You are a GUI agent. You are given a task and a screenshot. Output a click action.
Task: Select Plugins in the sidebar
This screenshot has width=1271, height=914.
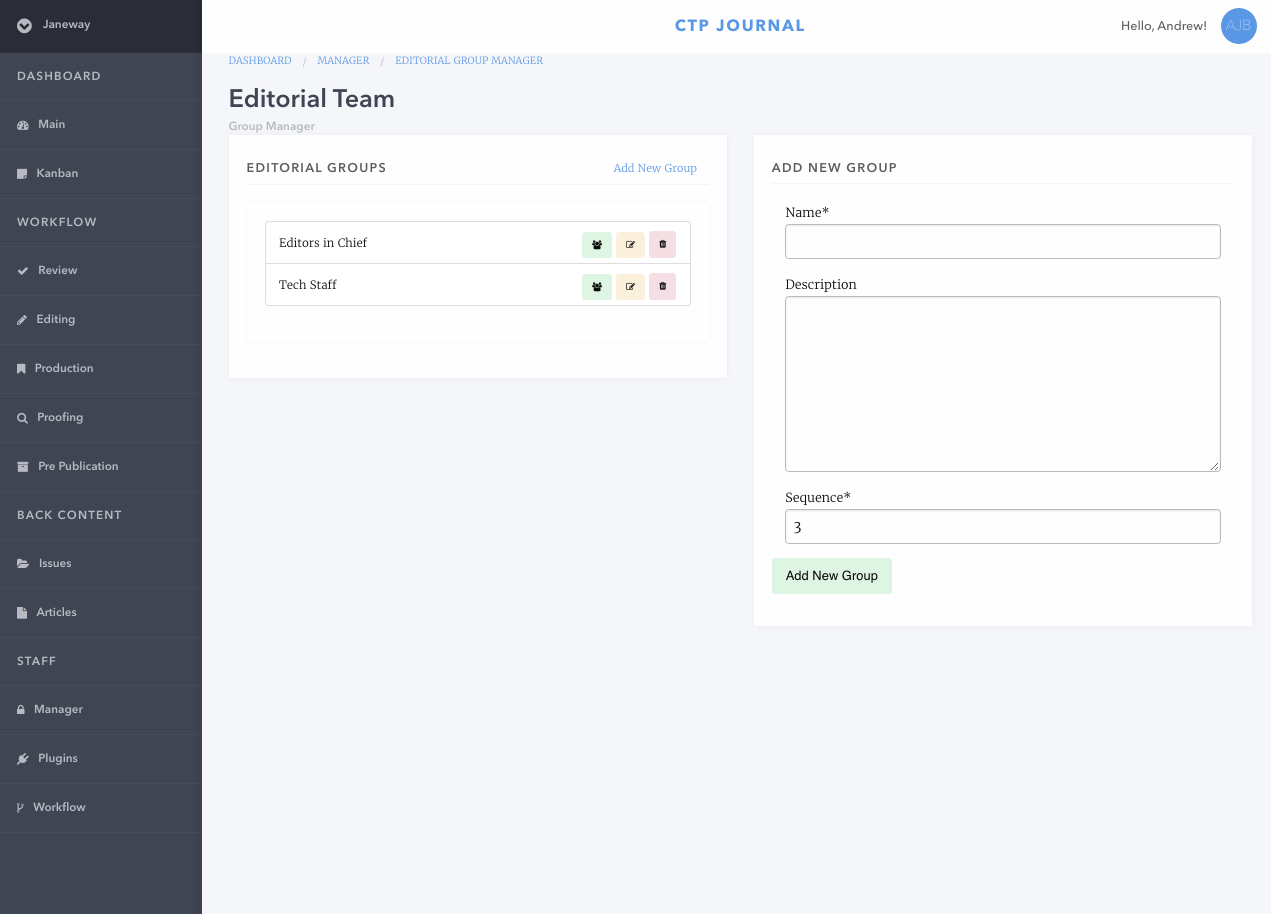57,759
